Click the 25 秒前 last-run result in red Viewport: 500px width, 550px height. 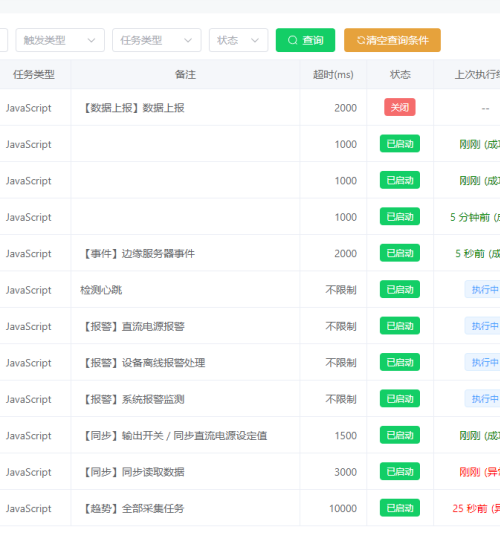pyautogui.click(x=476, y=509)
